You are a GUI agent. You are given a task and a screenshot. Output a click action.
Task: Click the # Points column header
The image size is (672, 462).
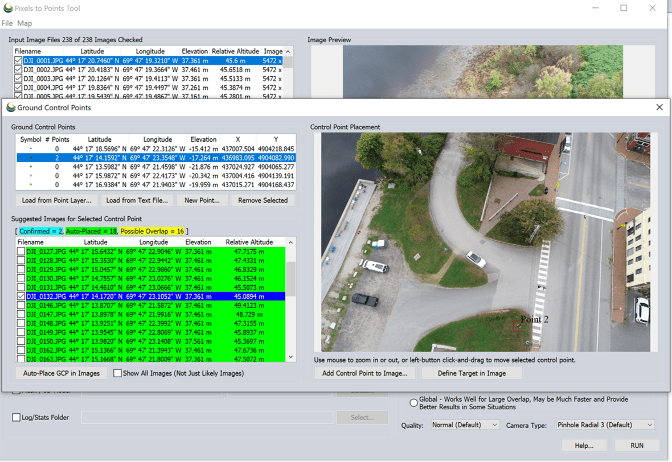coord(57,139)
